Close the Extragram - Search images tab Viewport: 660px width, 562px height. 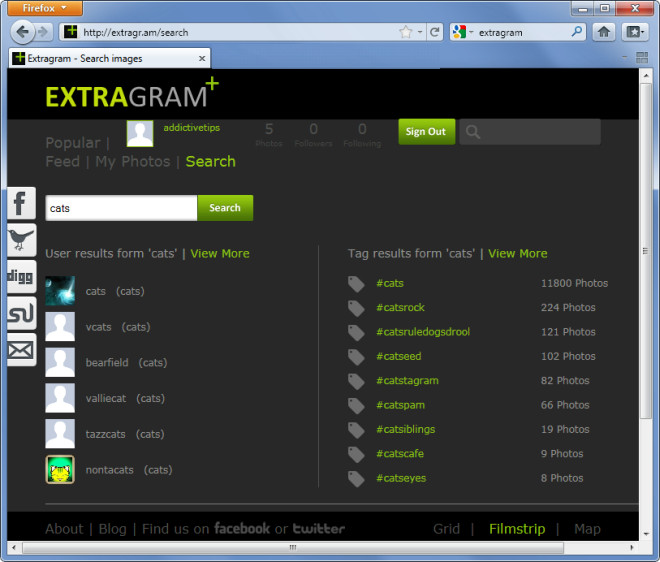(202, 59)
